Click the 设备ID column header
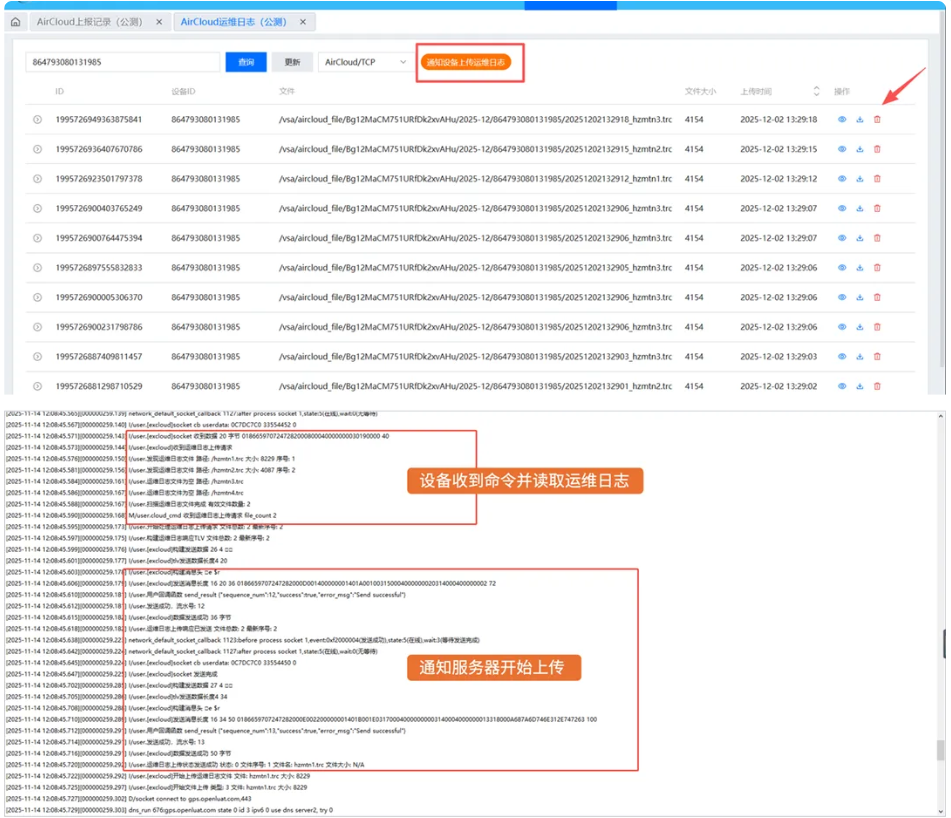 click(x=183, y=92)
